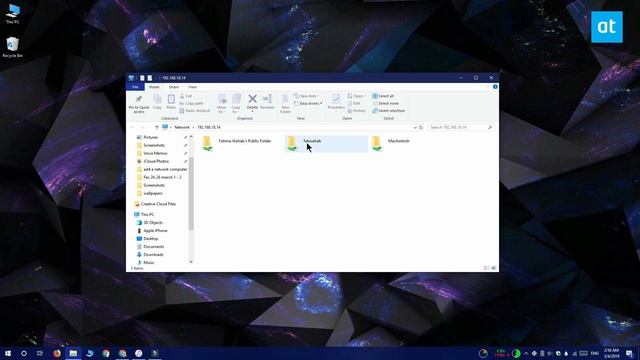Open Apple iPhone in sidebar

point(155,231)
